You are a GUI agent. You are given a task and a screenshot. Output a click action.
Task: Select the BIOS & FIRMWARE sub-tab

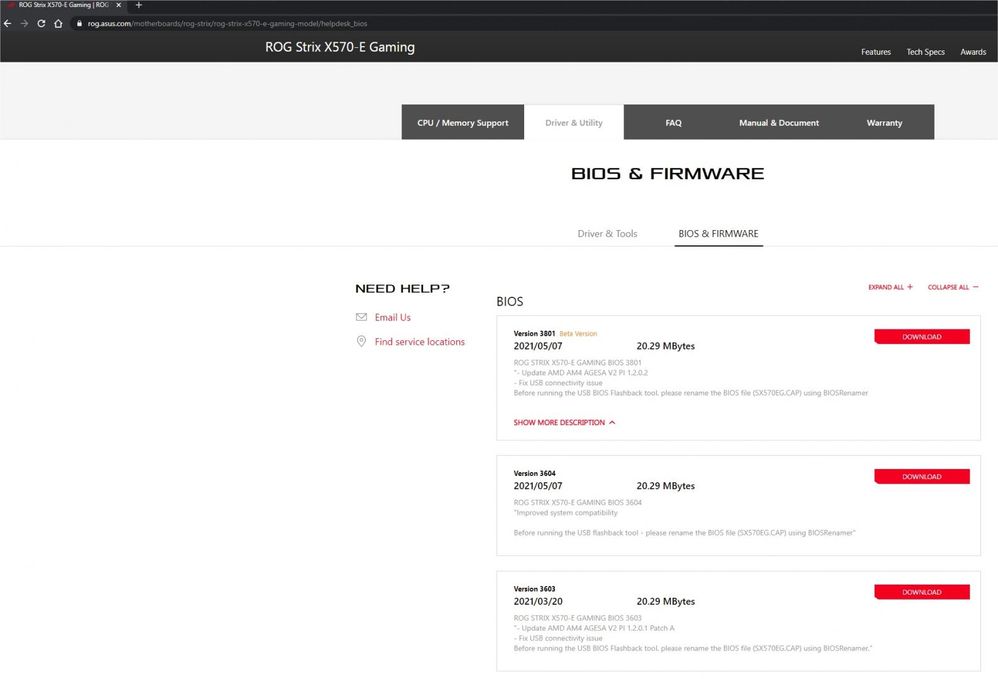pyautogui.click(x=719, y=234)
